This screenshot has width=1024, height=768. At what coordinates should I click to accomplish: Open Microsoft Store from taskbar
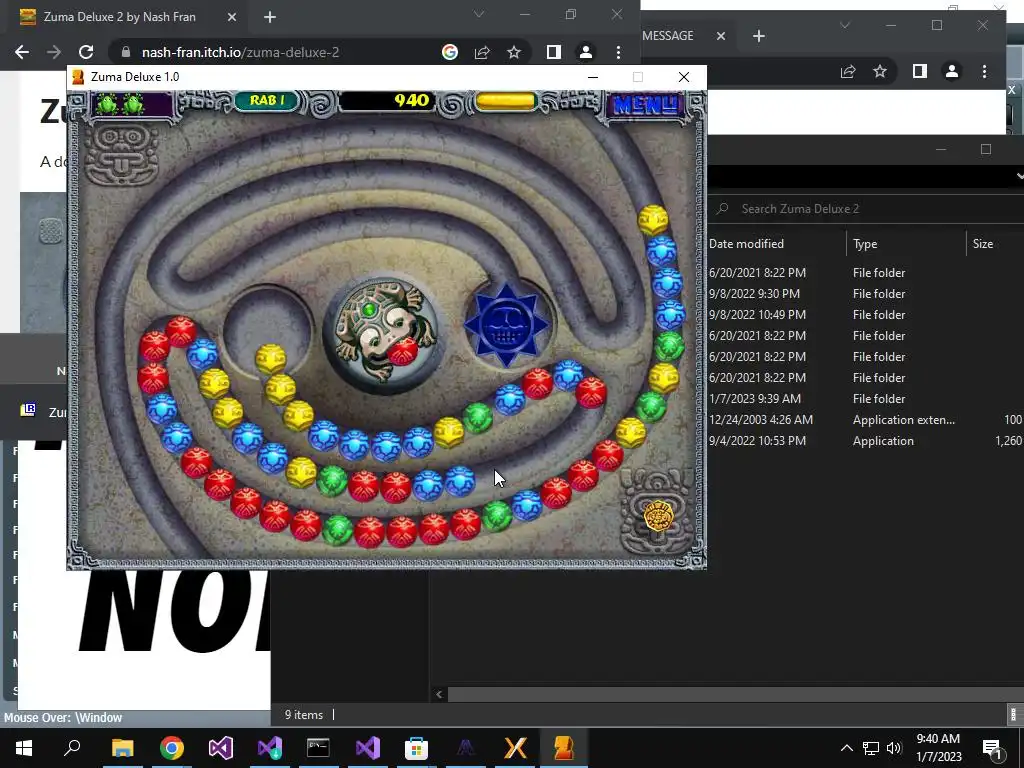[x=416, y=748]
